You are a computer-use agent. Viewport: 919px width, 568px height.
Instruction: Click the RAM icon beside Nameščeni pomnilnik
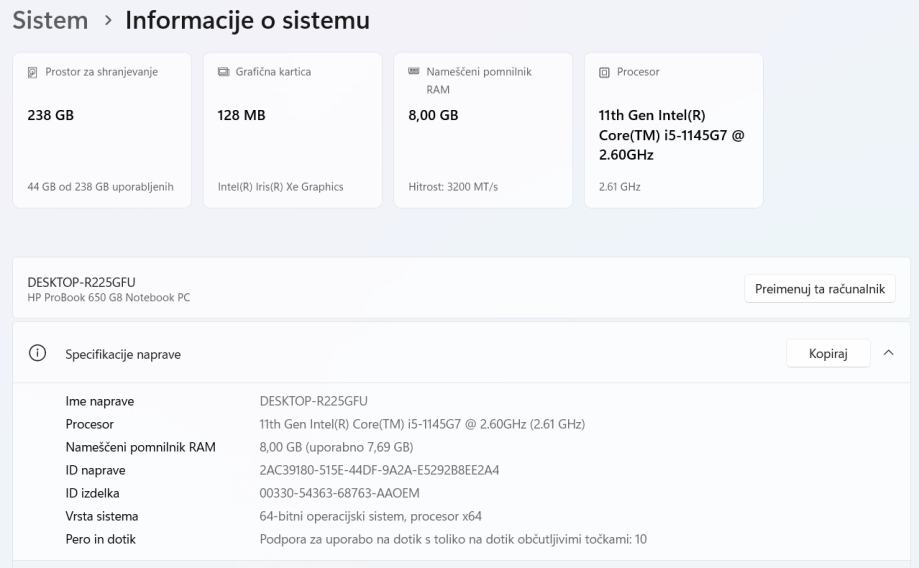414,72
